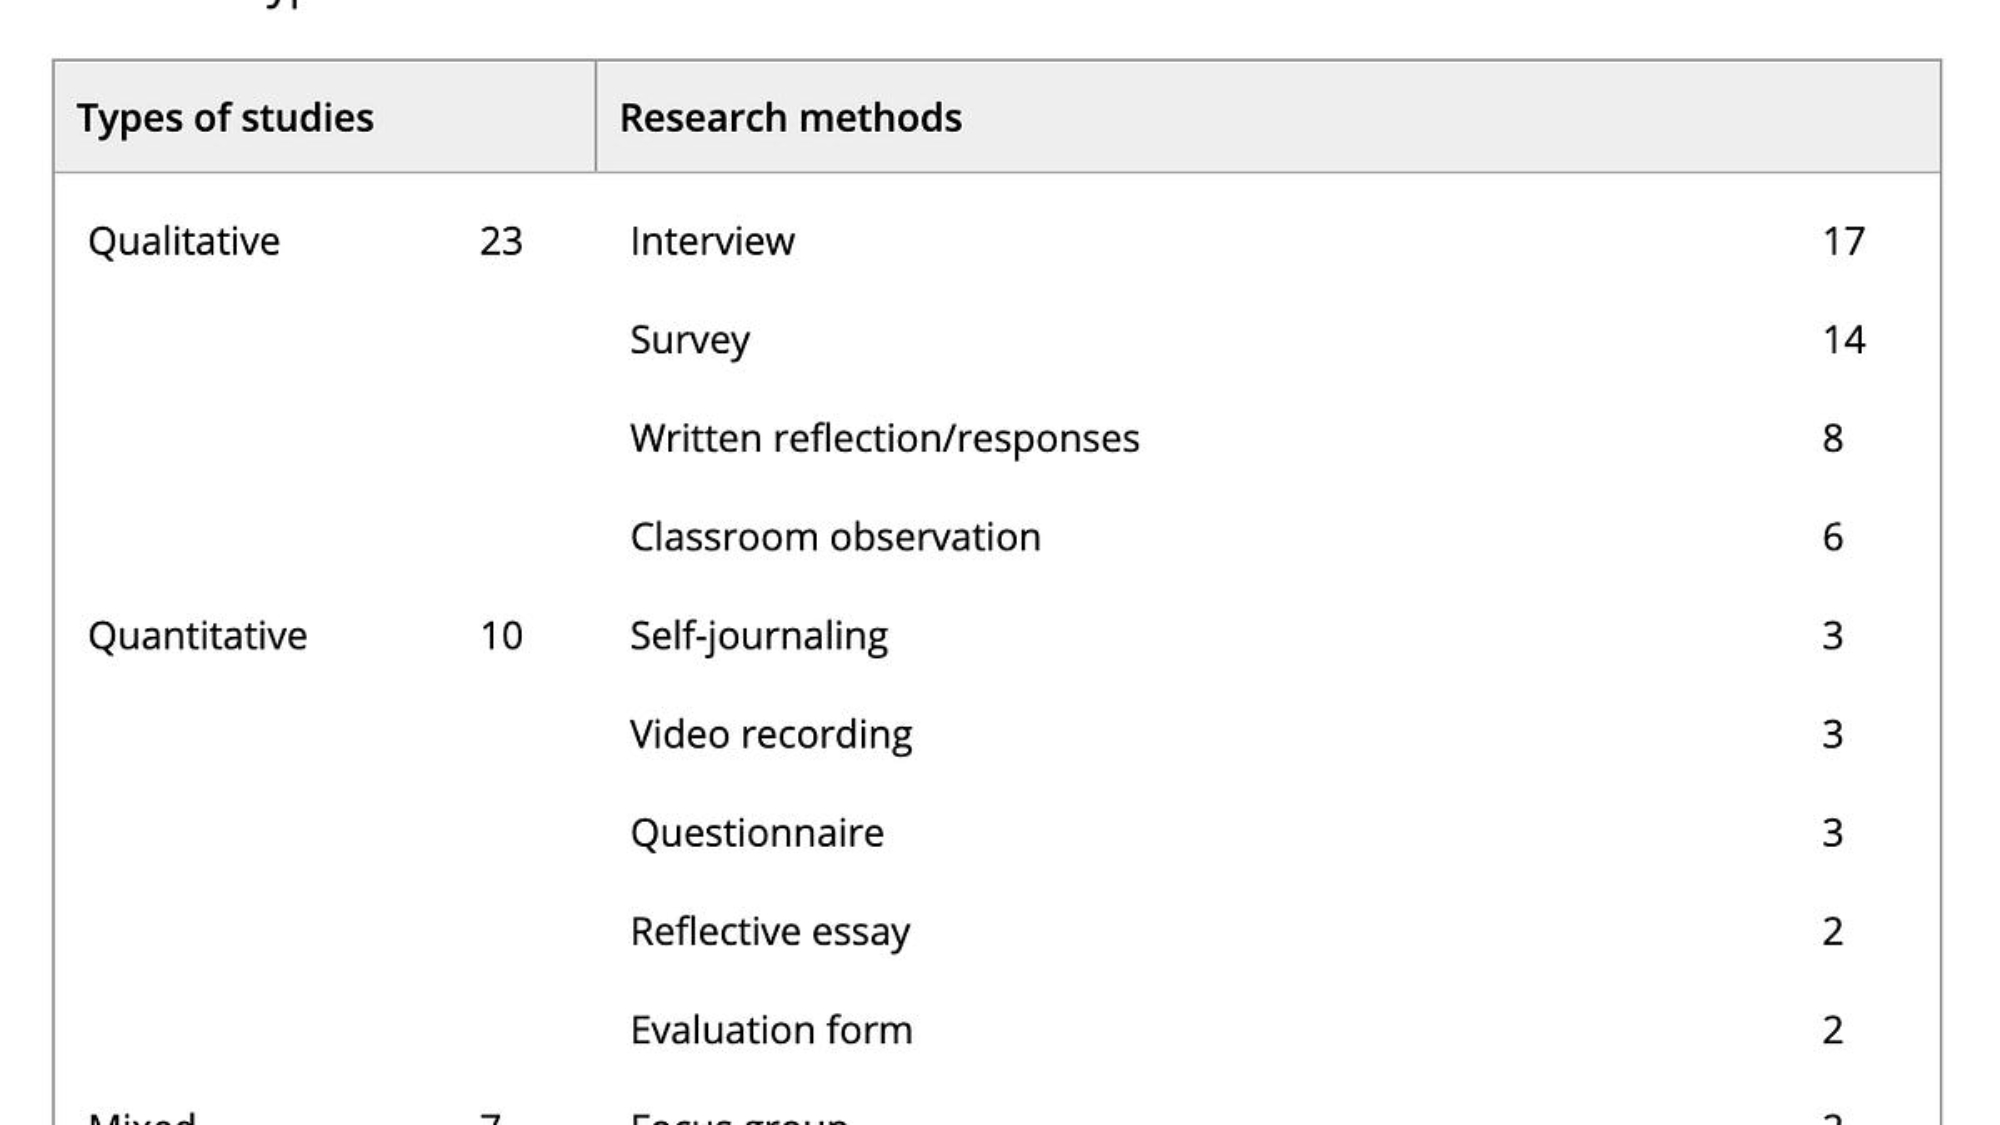Click the Quantitative count of 10
The width and height of the screenshot is (2000, 1125).
pos(501,636)
